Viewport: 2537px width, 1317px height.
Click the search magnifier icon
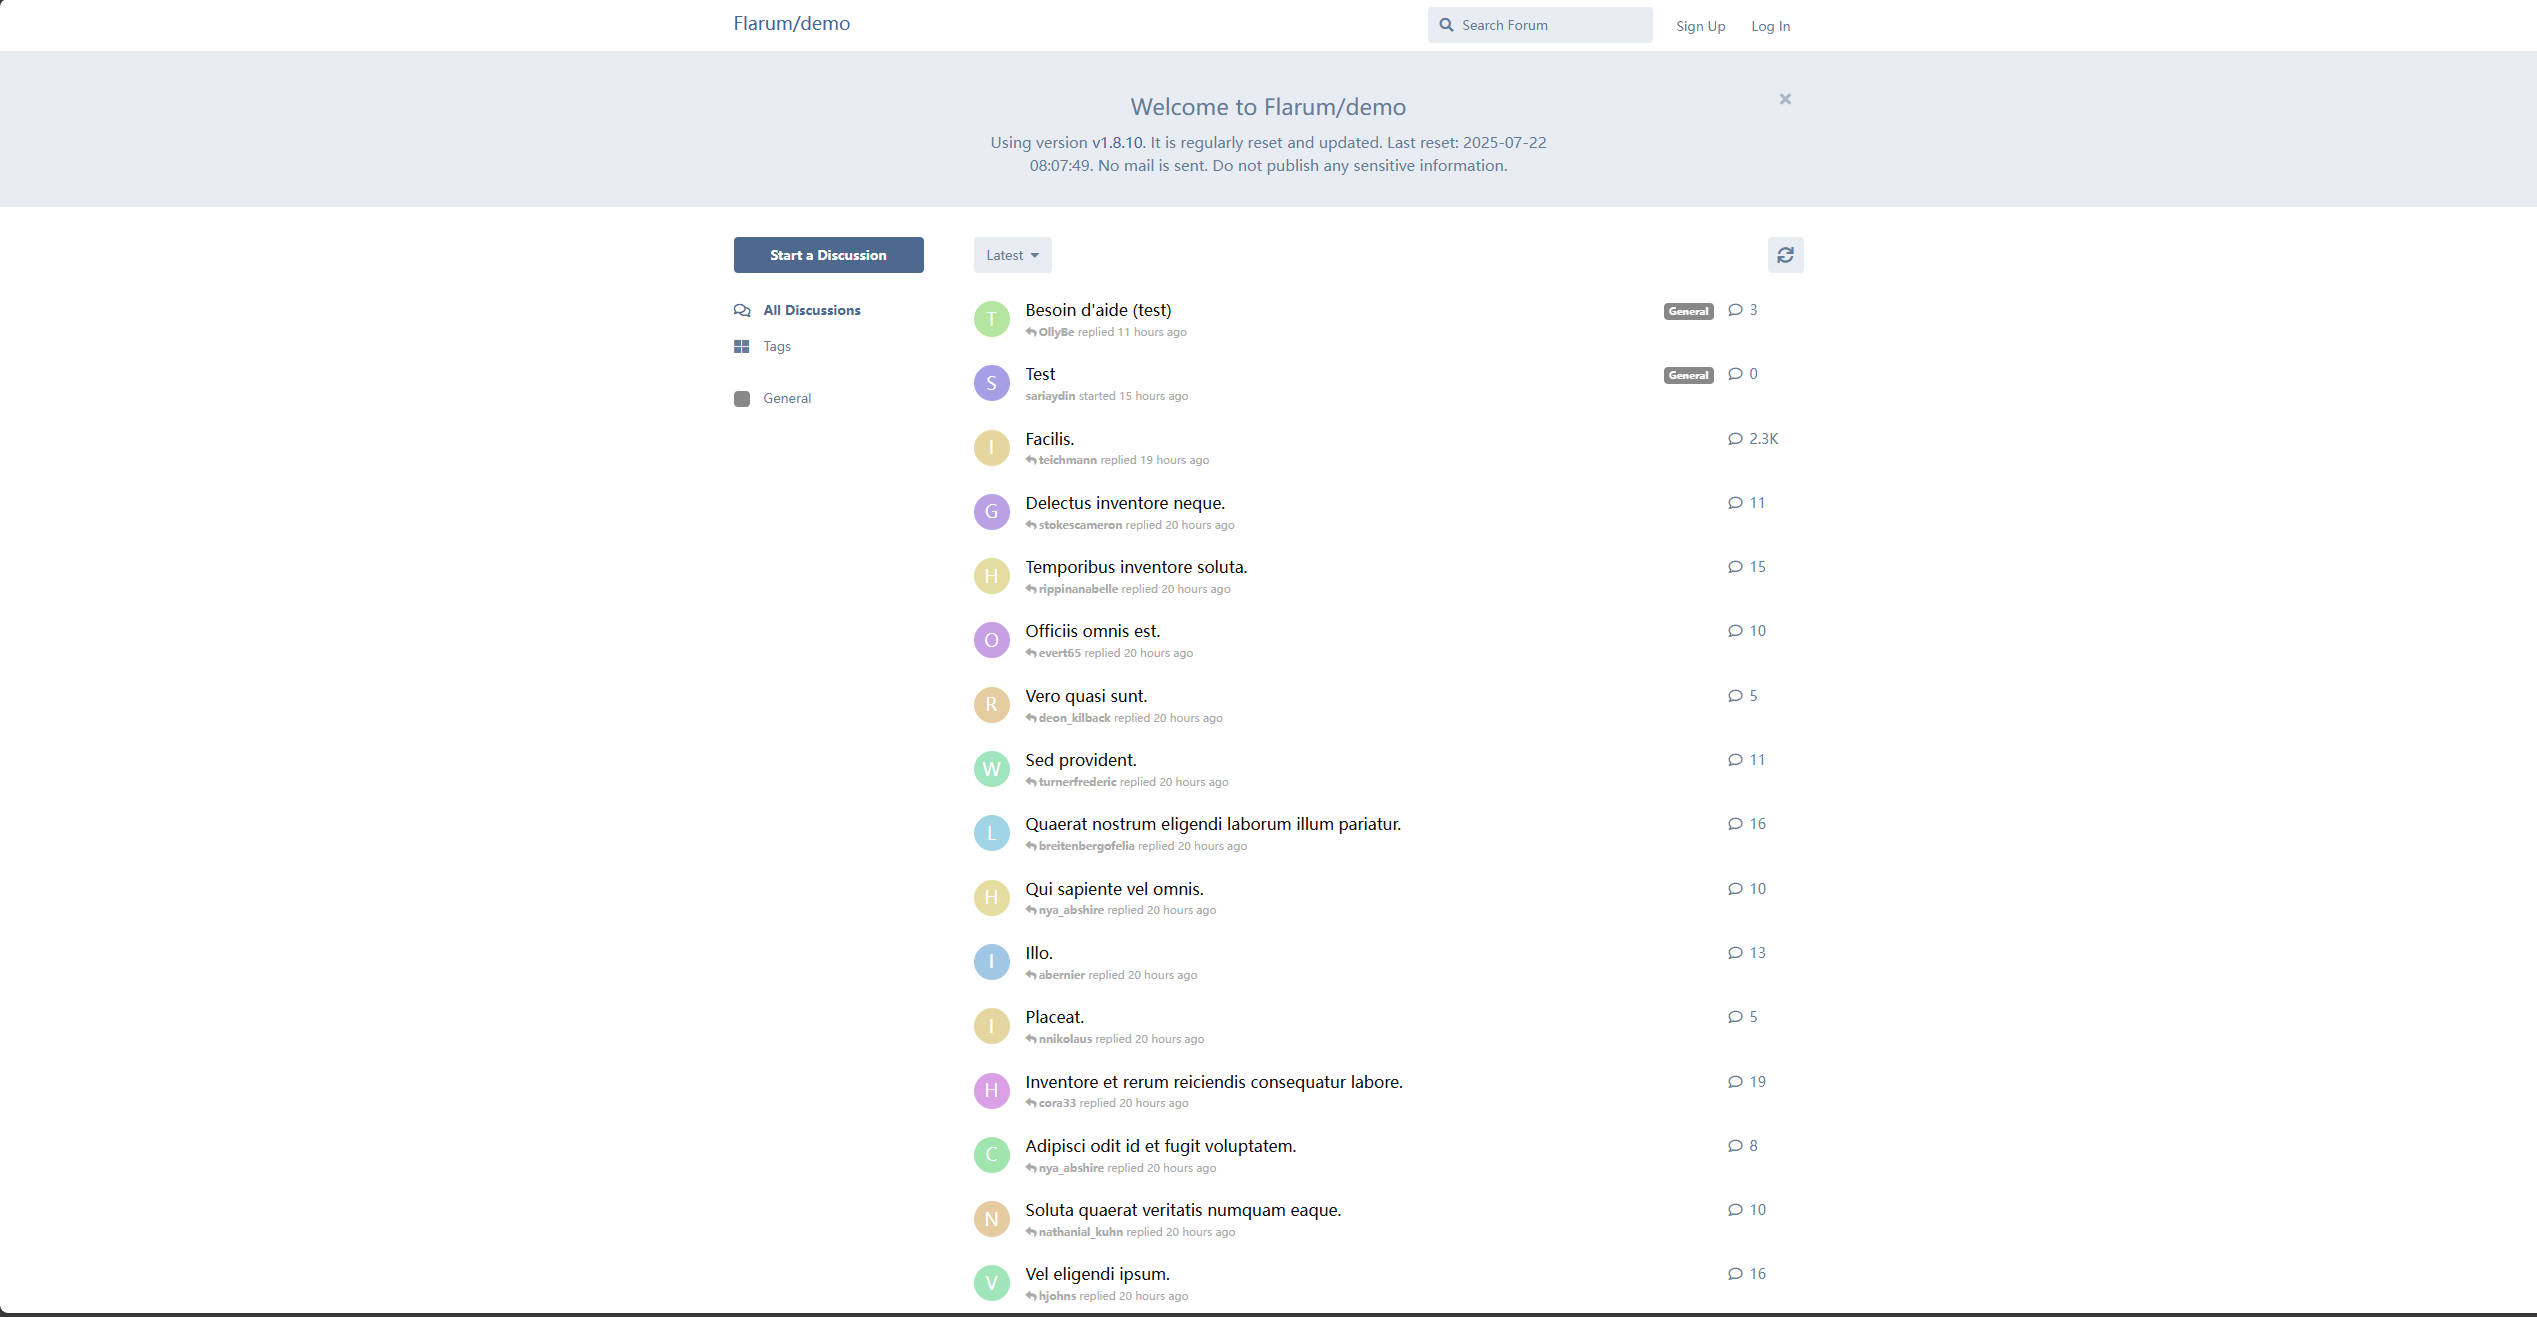click(x=1446, y=25)
